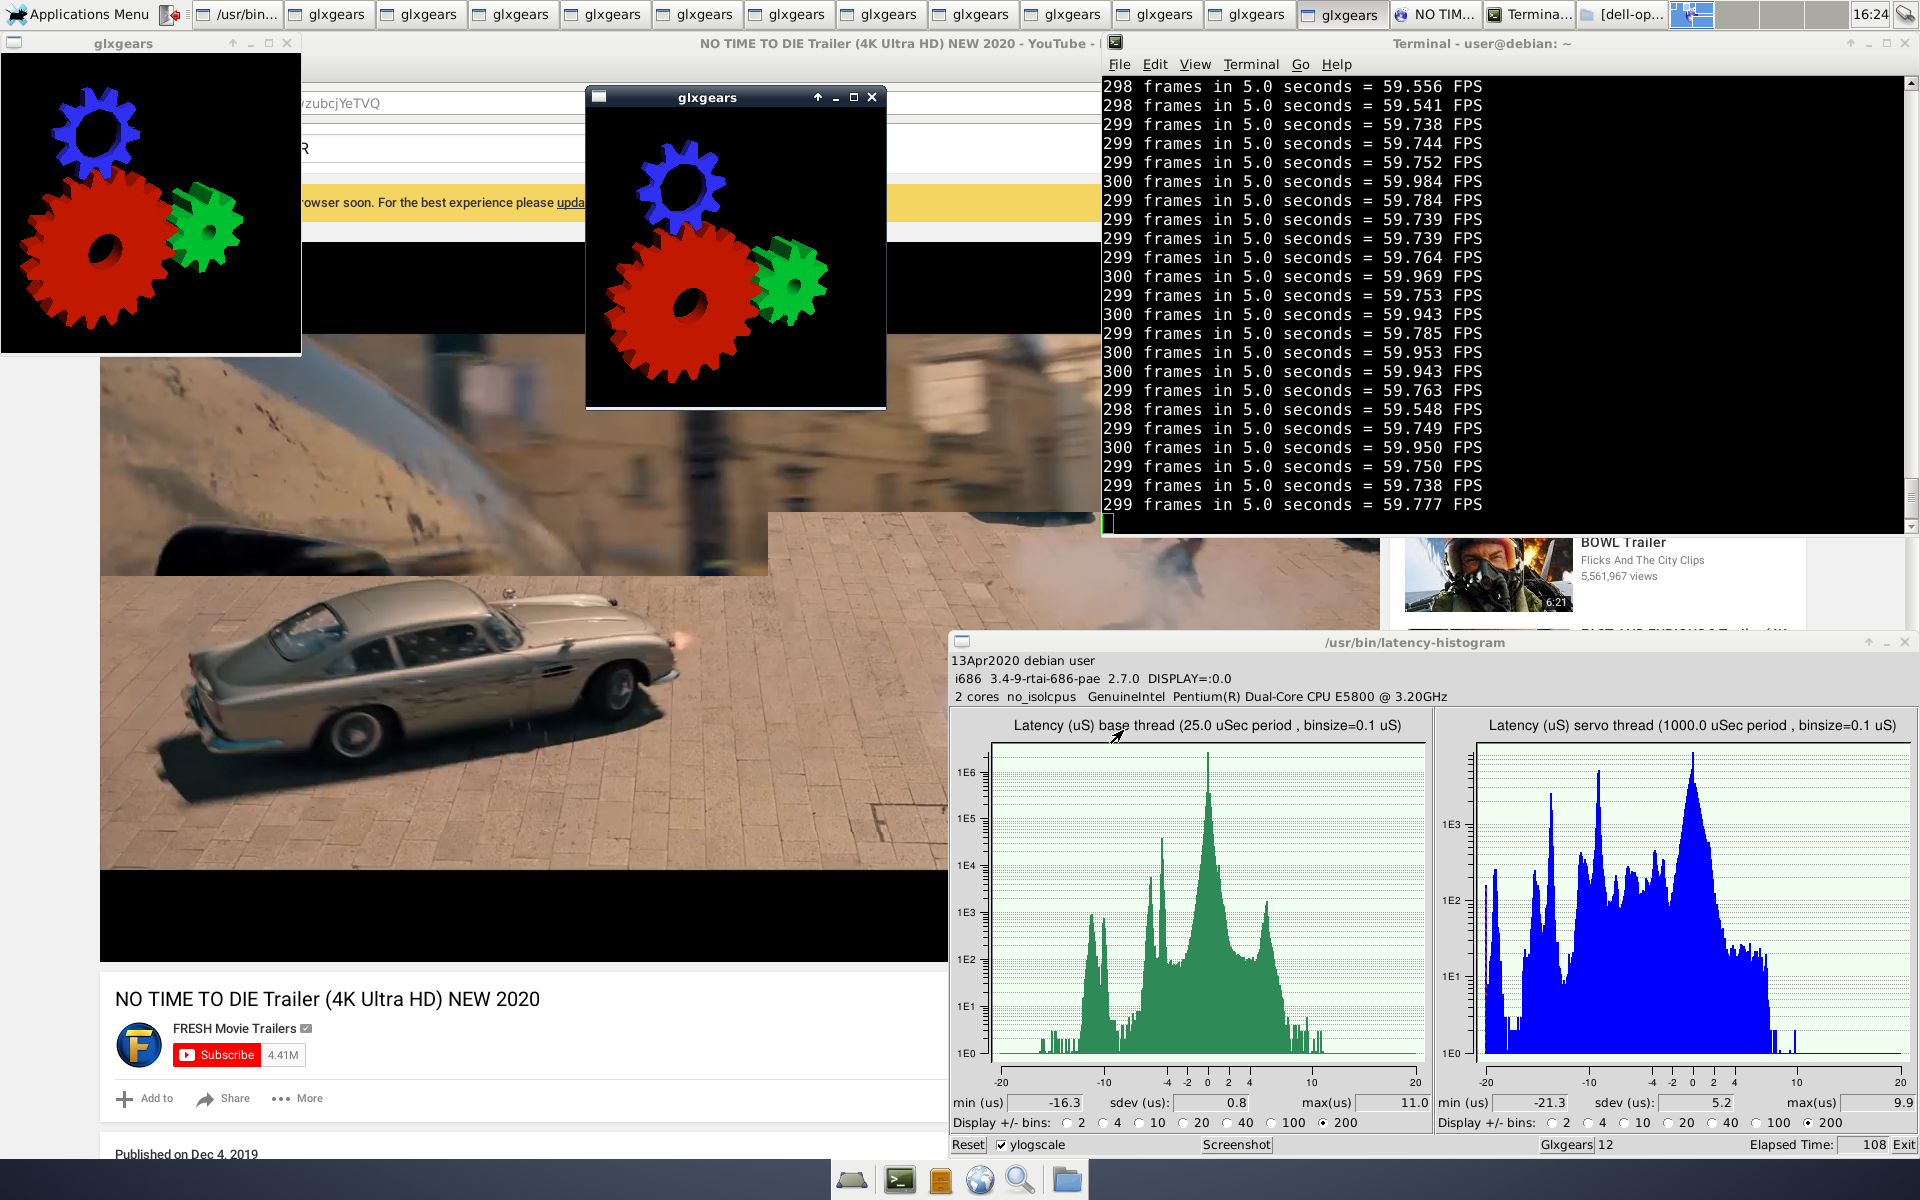The image size is (1920, 1200).
Task: Select the second workspace in the pager
Action: pyautogui.click(x=1736, y=14)
